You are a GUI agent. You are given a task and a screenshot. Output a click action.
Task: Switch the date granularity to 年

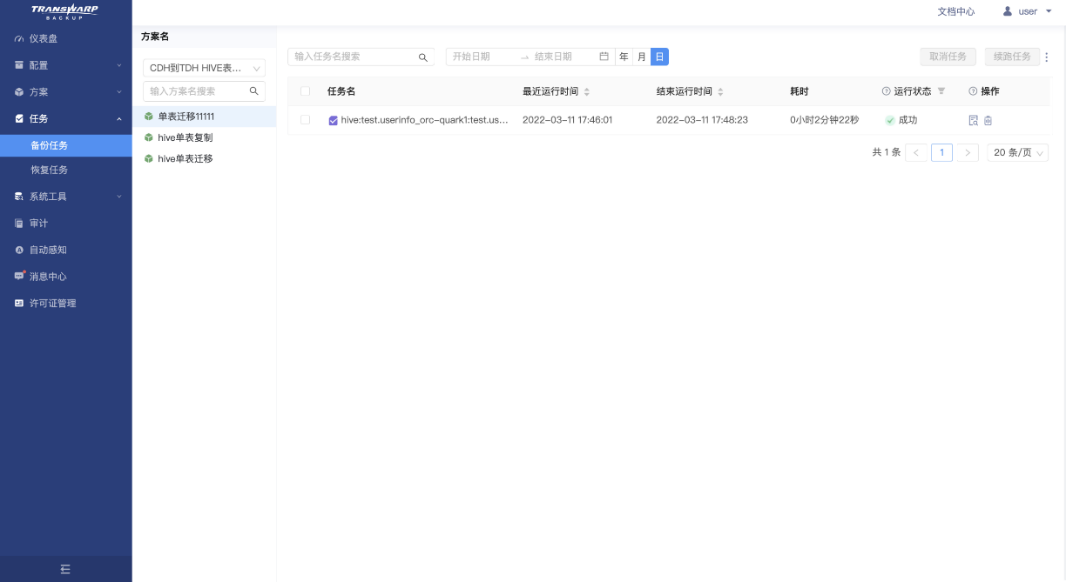click(623, 56)
